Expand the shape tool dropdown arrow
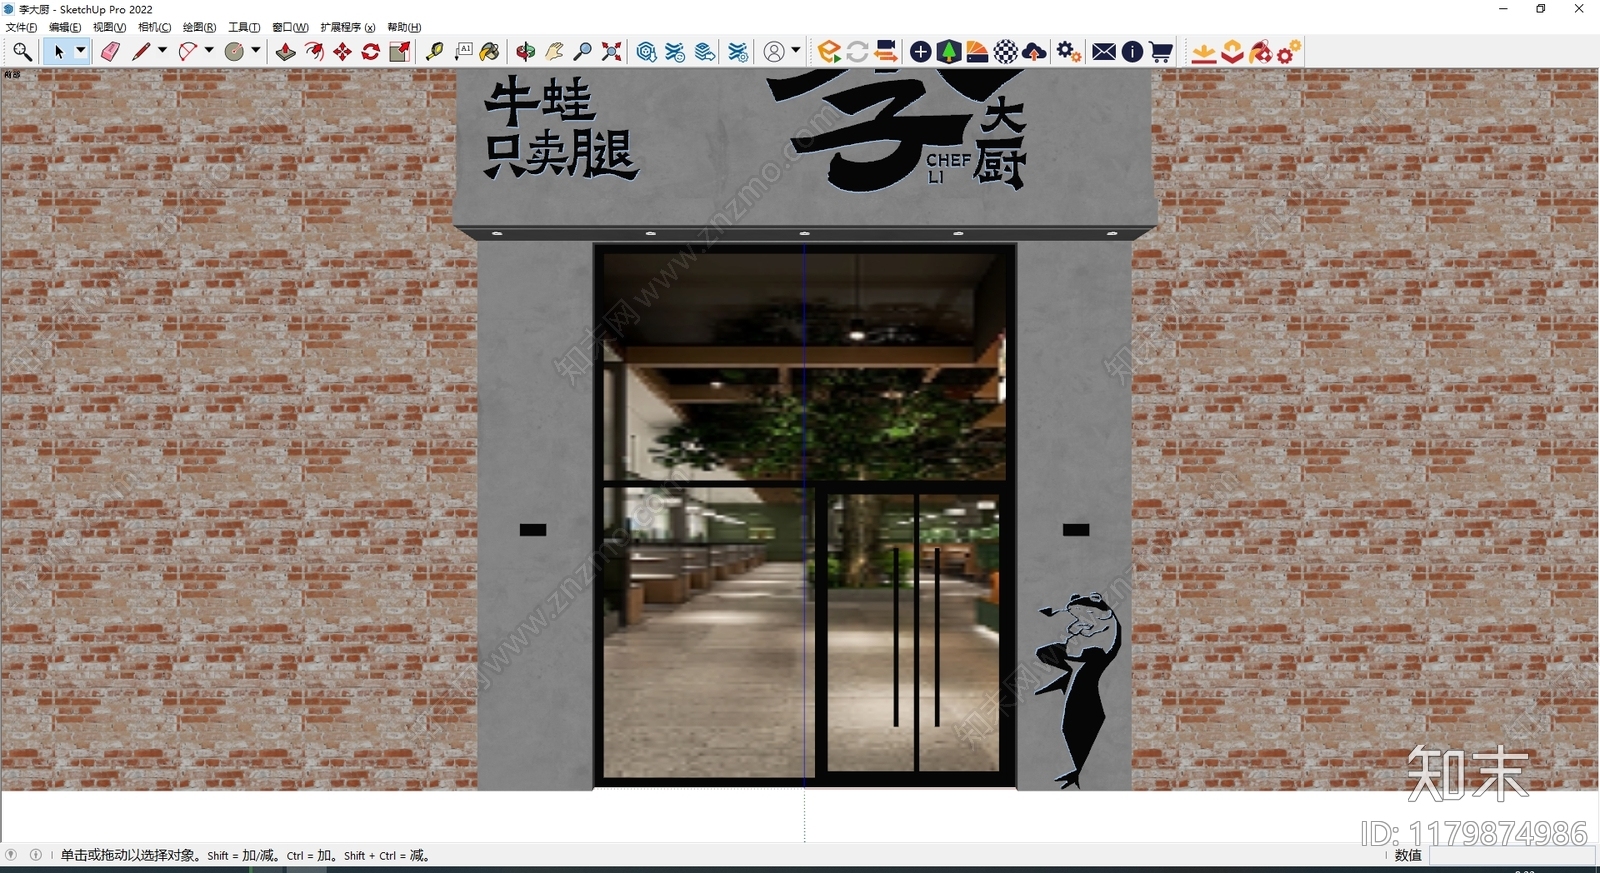The width and height of the screenshot is (1600, 873). pos(256,50)
